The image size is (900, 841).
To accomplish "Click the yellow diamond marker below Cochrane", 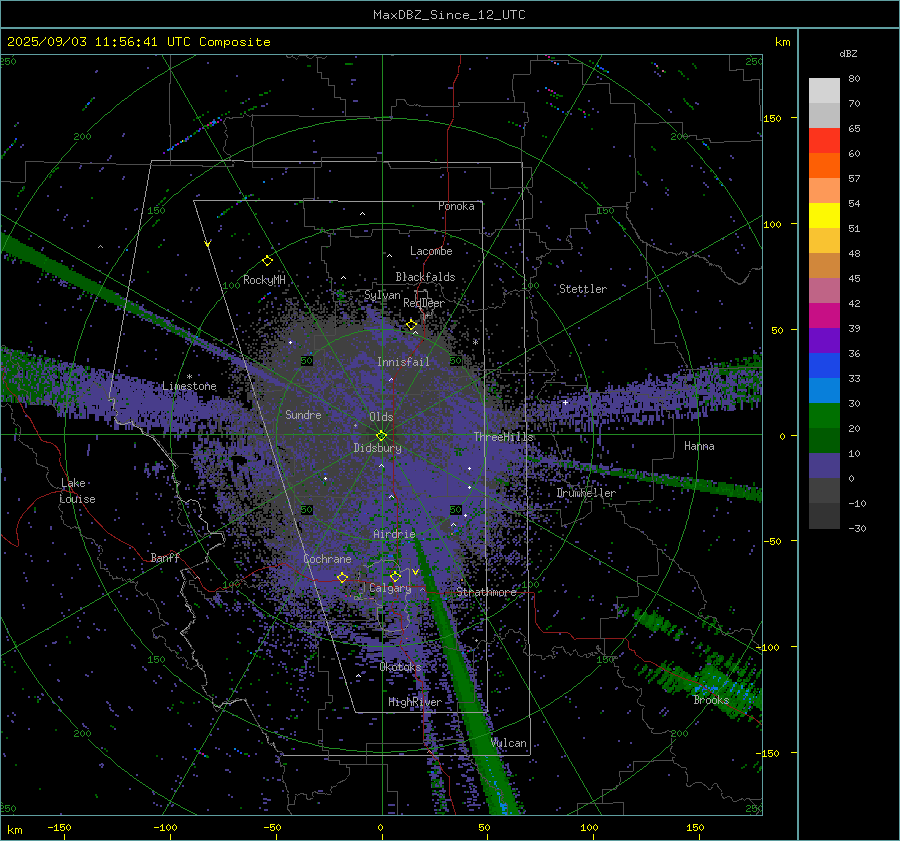I will pos(343,577).
